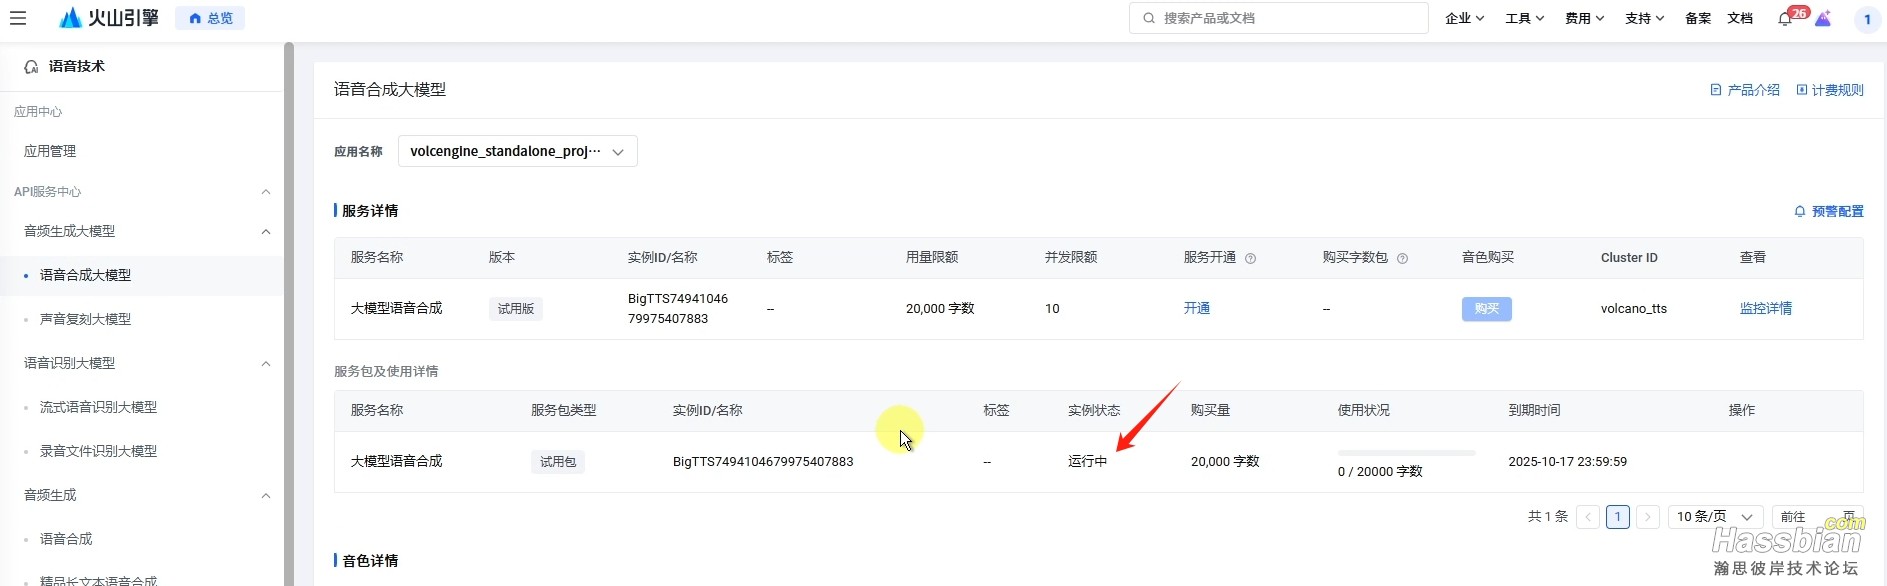Open 语音合成 under 音频生成
1887x586 pixels.
click(66, 539)
